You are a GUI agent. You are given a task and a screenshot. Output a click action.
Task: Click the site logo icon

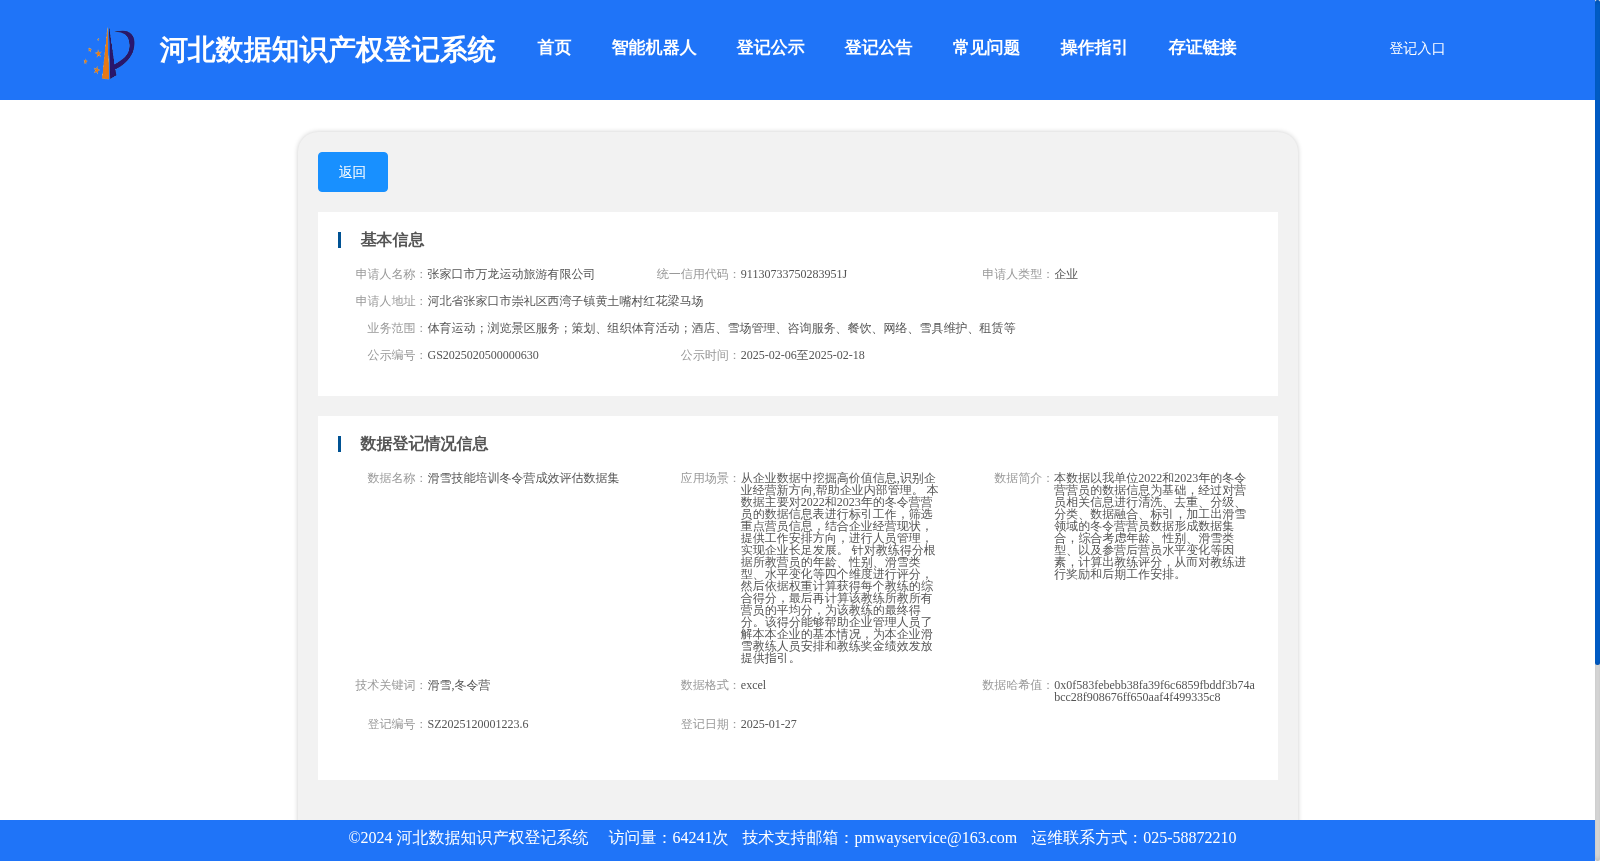coord(109,53)
